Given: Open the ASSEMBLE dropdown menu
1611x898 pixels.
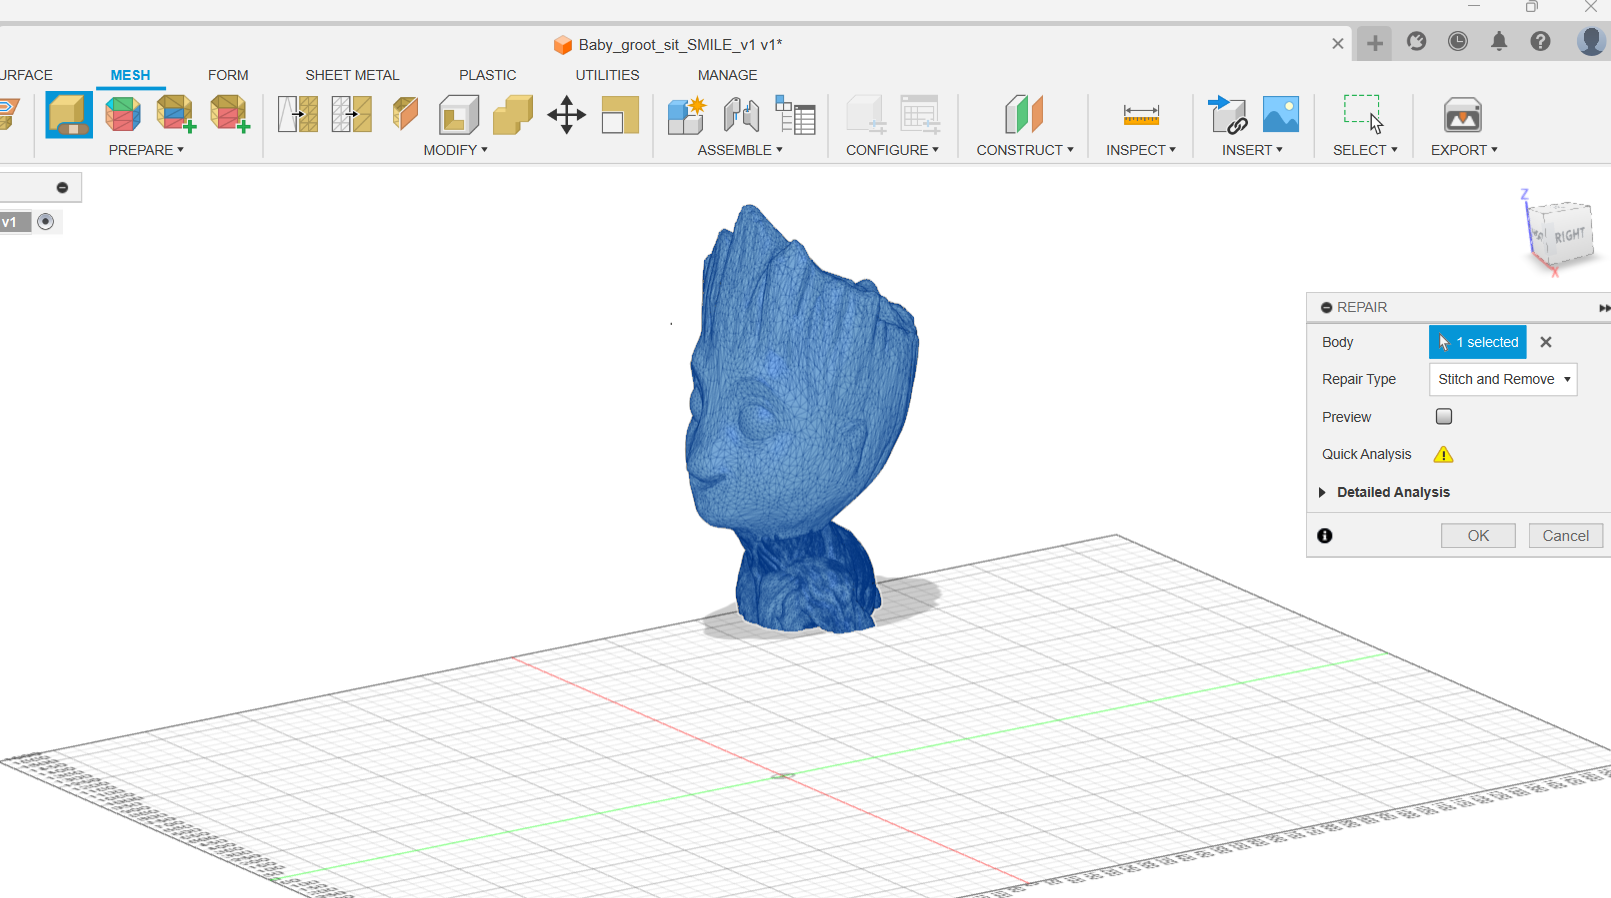Looking at the screenshot, I should [740, 150].
